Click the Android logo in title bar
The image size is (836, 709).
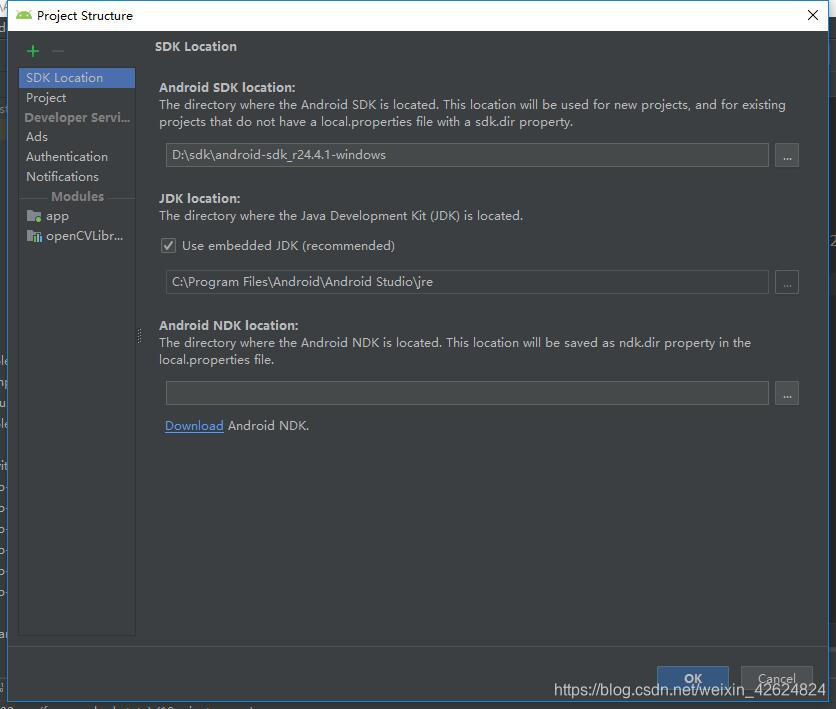(x=23, y=15)
